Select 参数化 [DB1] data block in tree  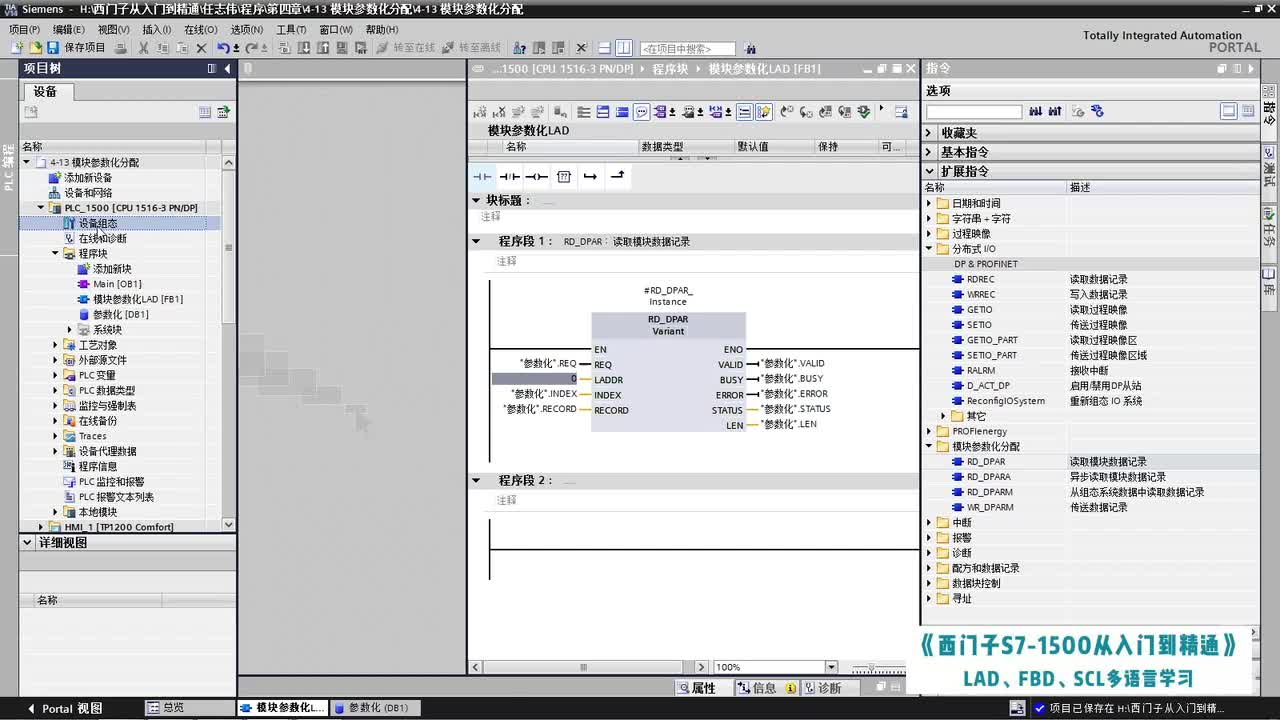click(x=121, y=314)
